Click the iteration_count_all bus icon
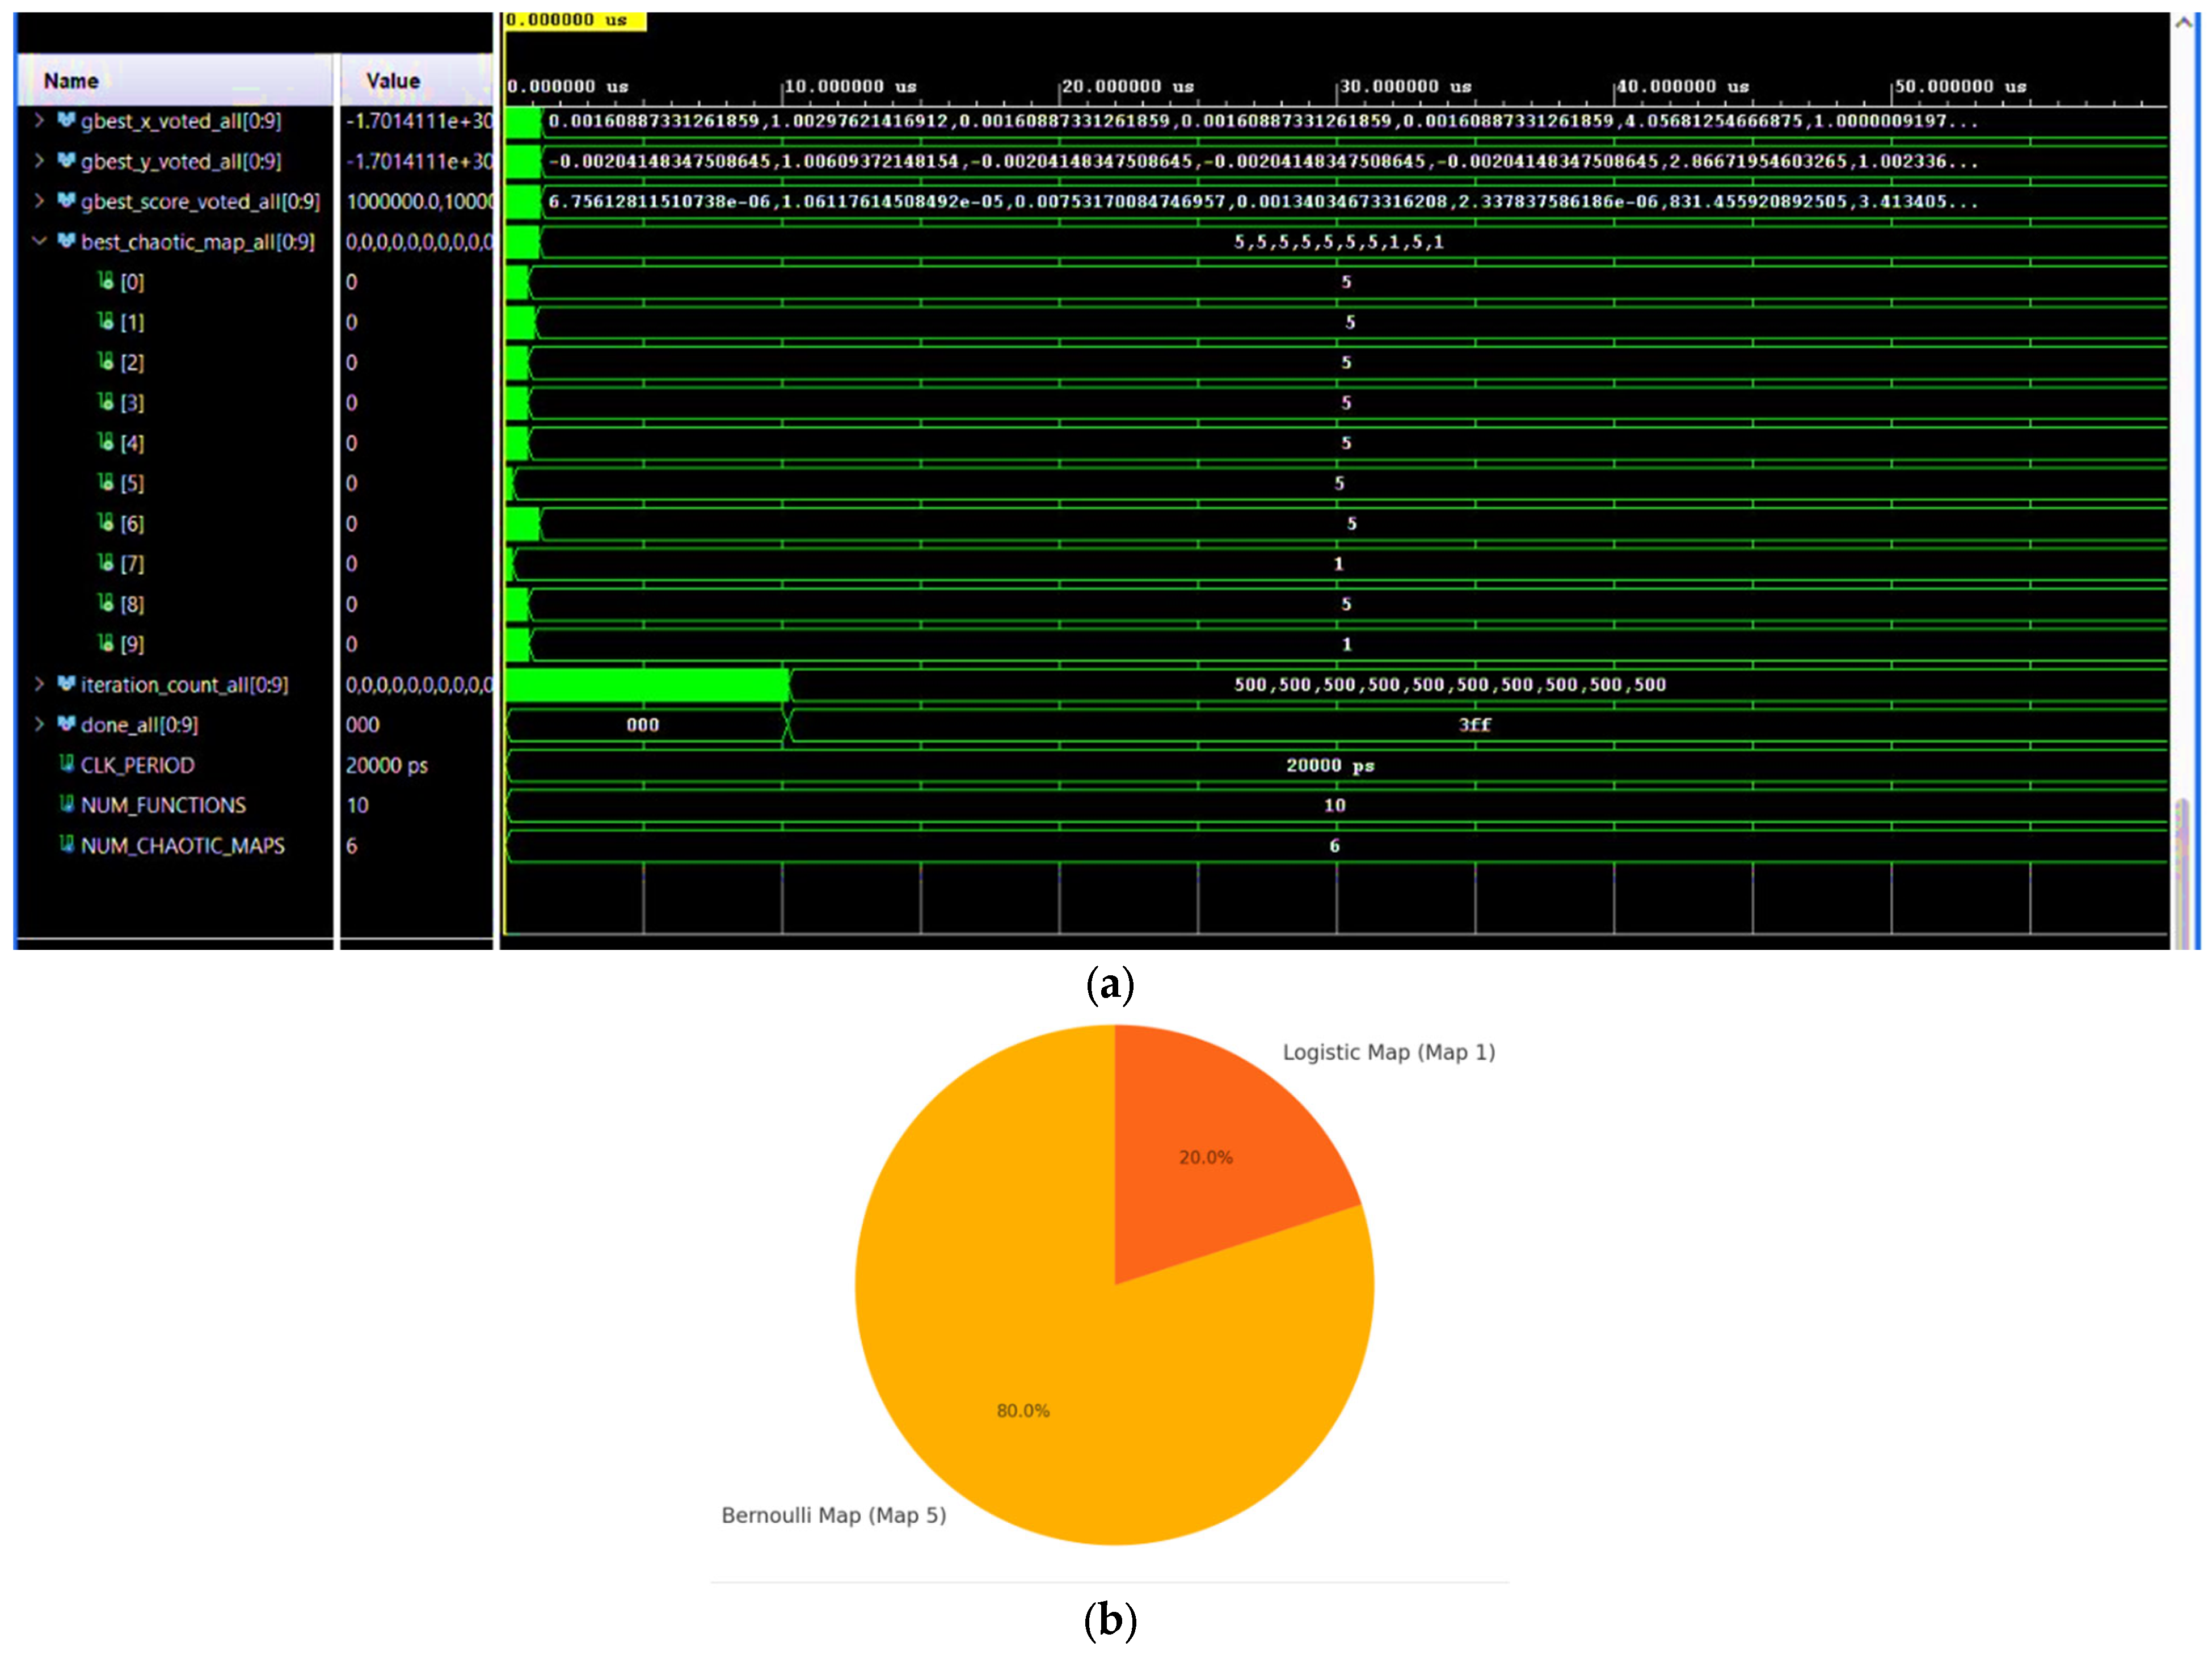 (x=66, y=684)
